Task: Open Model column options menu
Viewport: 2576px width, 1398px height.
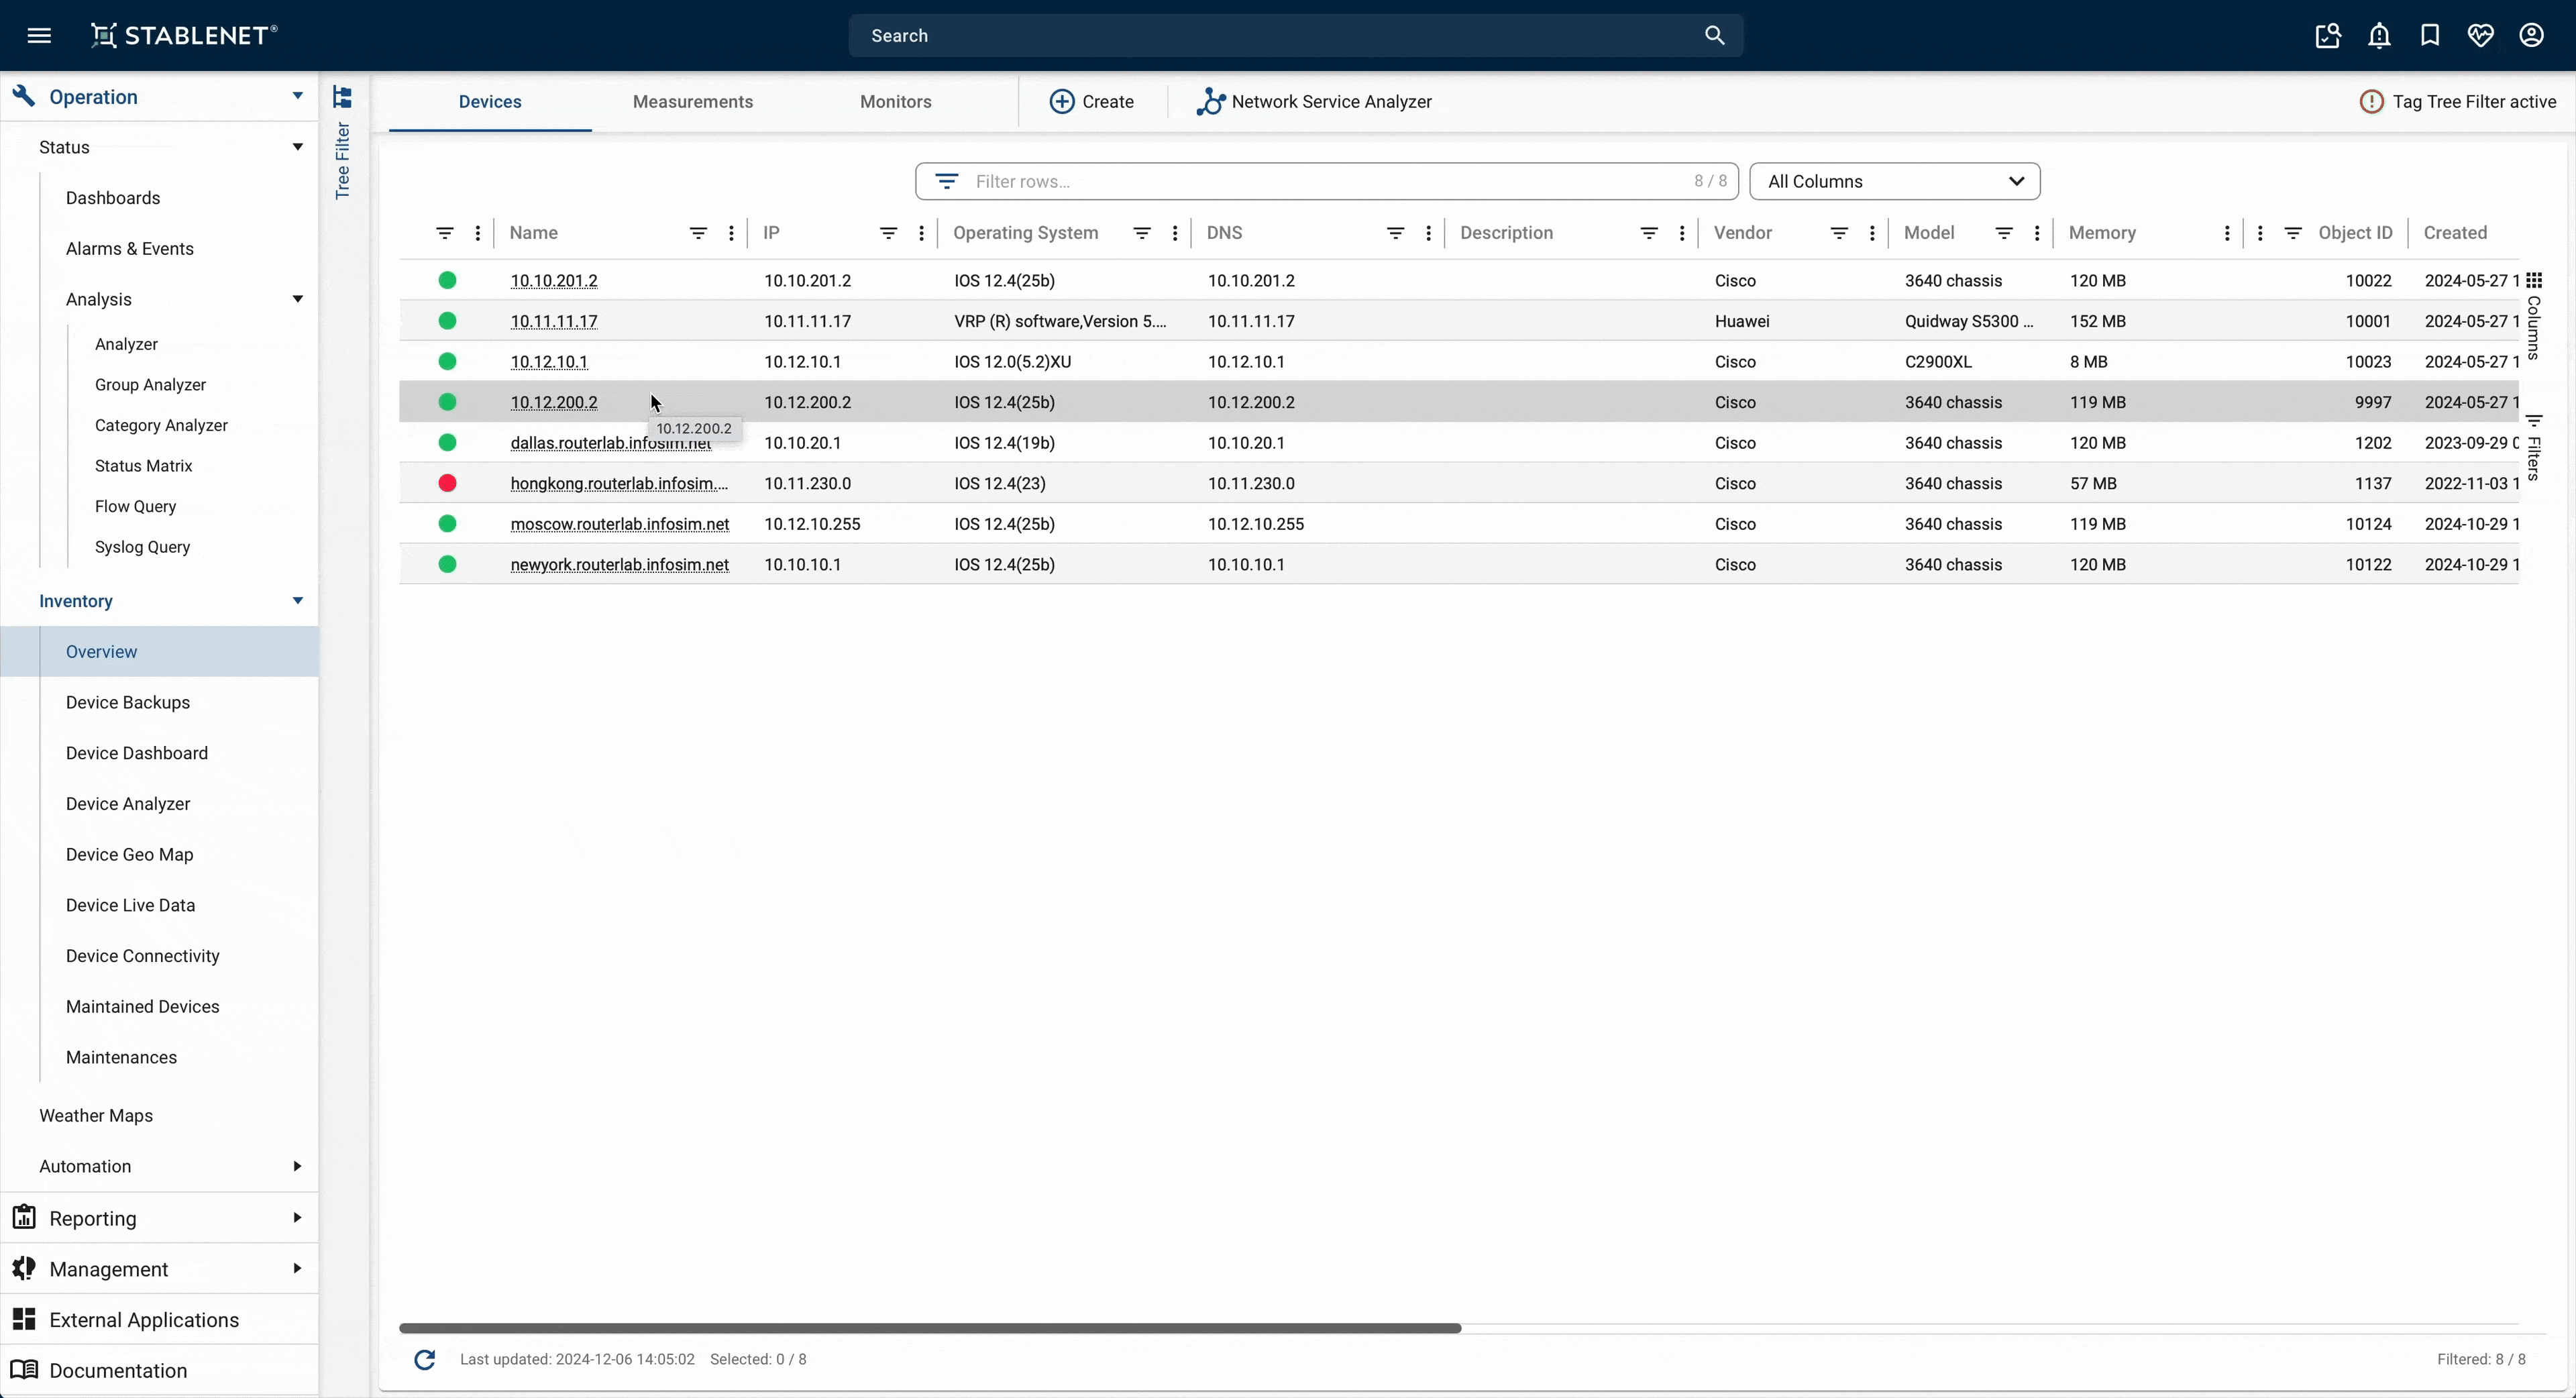Action: click(x=2037, y=233)
